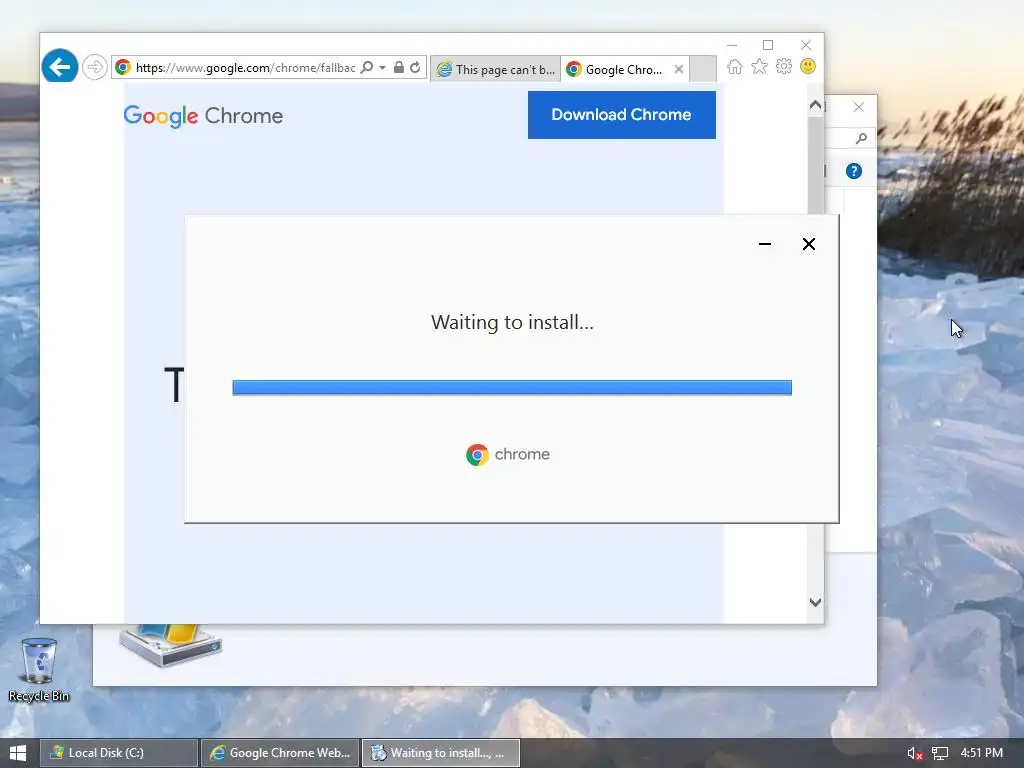Switch to "This page can't b..." tab

pyautogui.click(x=496, y=69)
